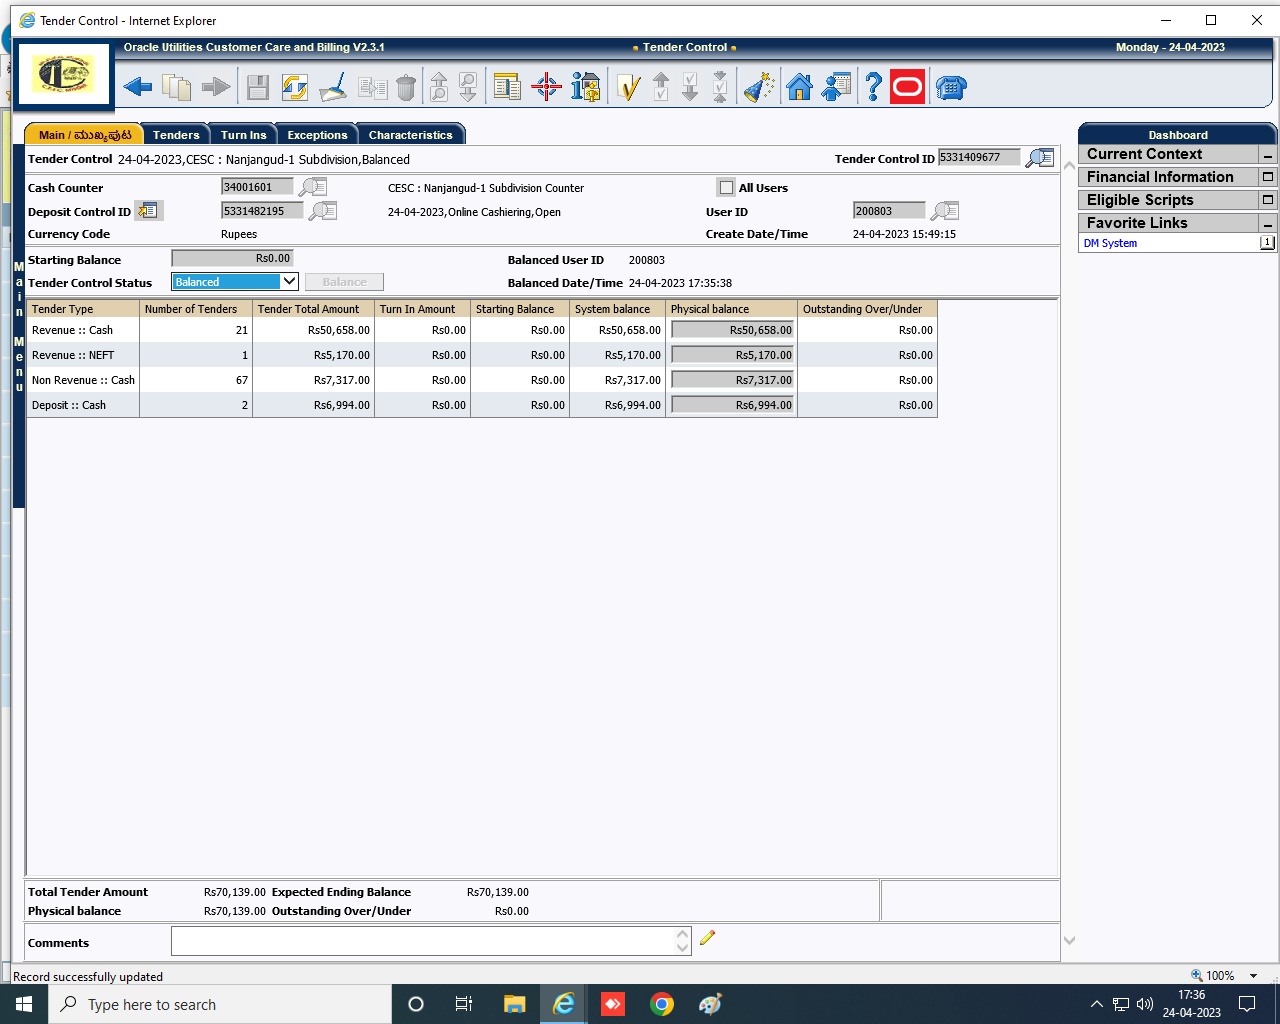Click Physical balance field for Revenue NEFT
Viewport: 1280px width, 1024px height.
click(732, 355)
